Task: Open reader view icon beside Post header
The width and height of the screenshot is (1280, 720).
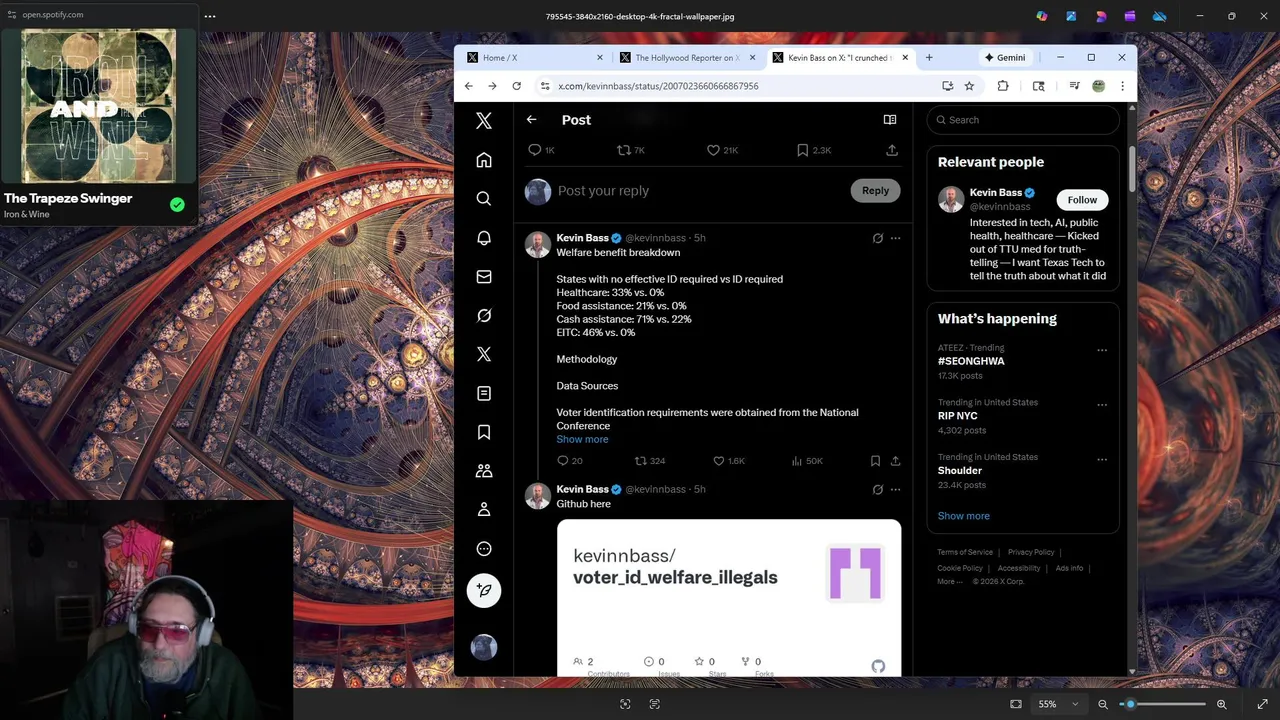Action: coord(890,120)
